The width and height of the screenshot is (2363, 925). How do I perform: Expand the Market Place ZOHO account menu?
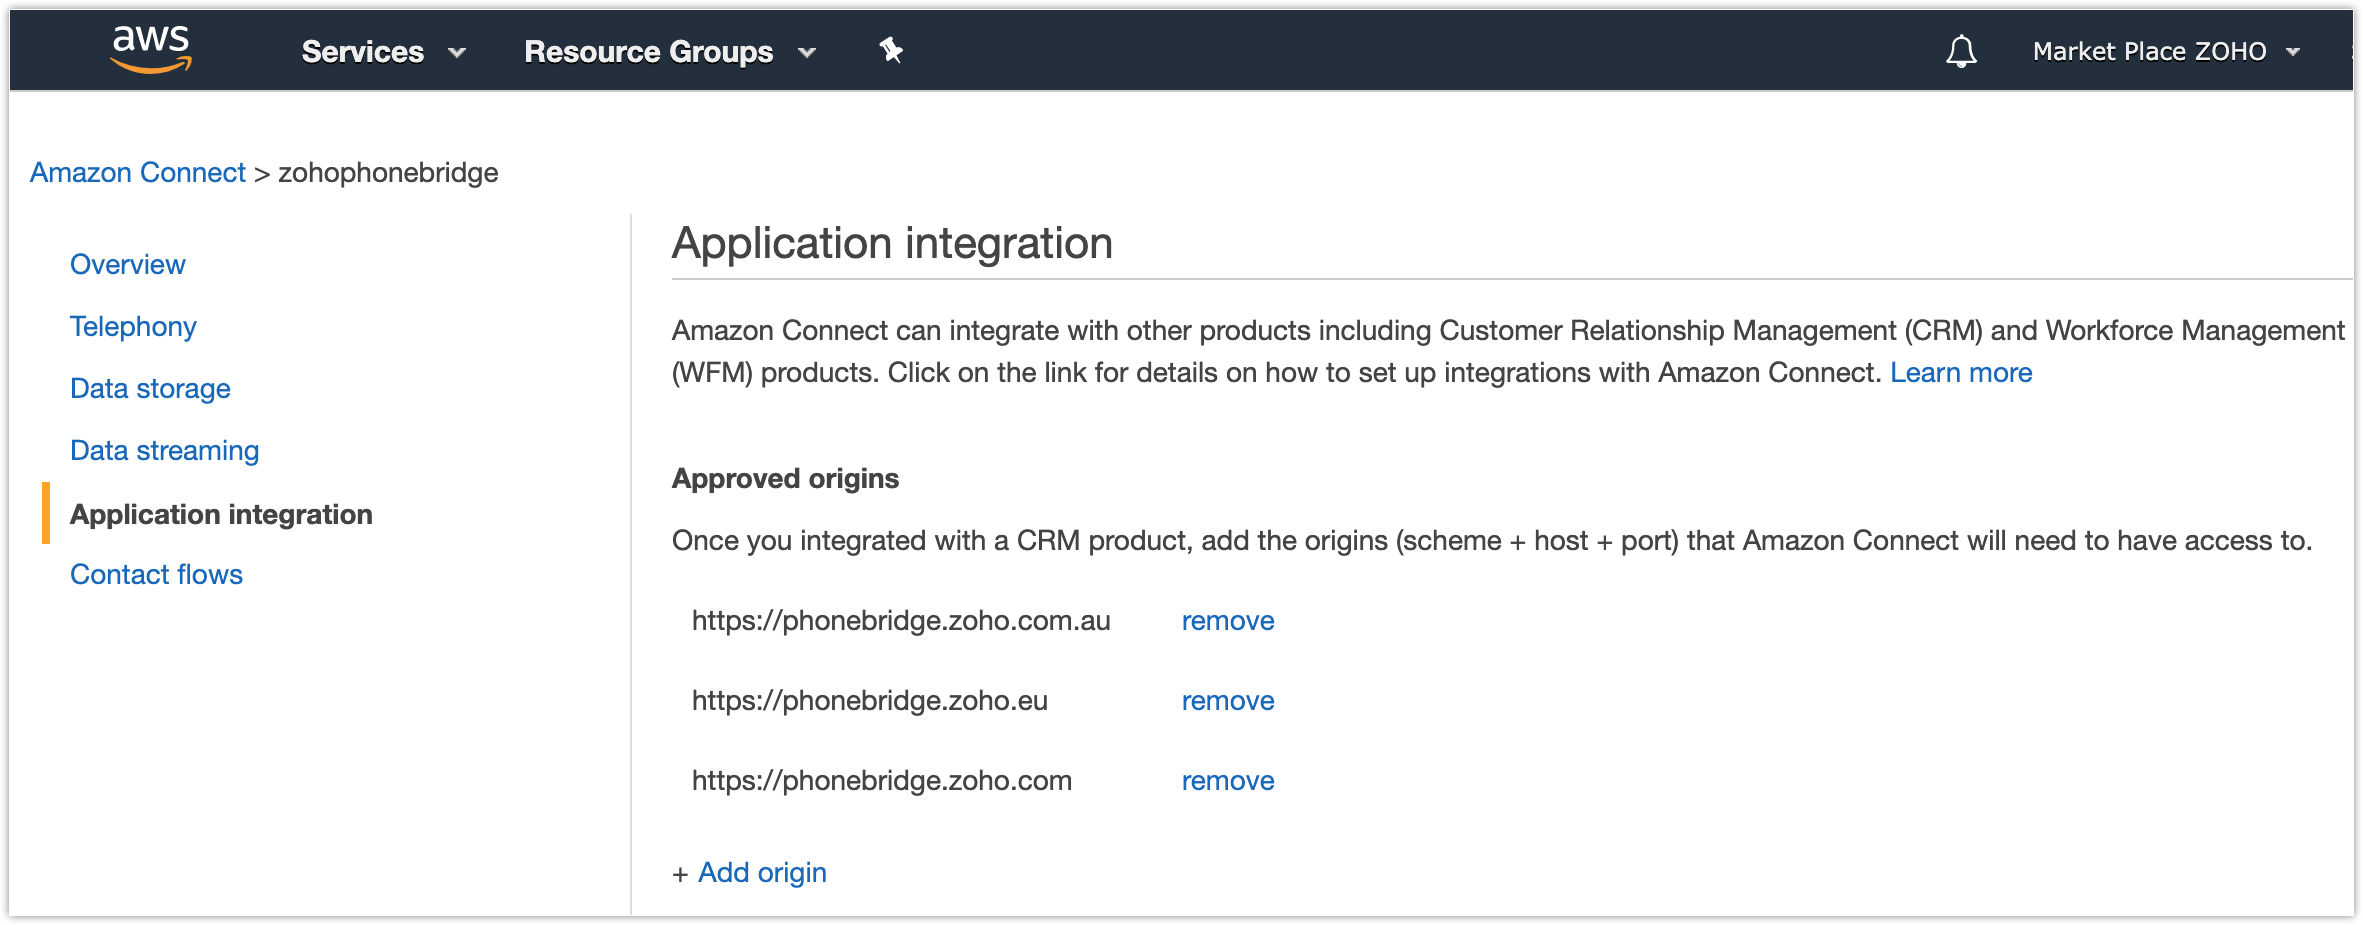(2166, 52)
